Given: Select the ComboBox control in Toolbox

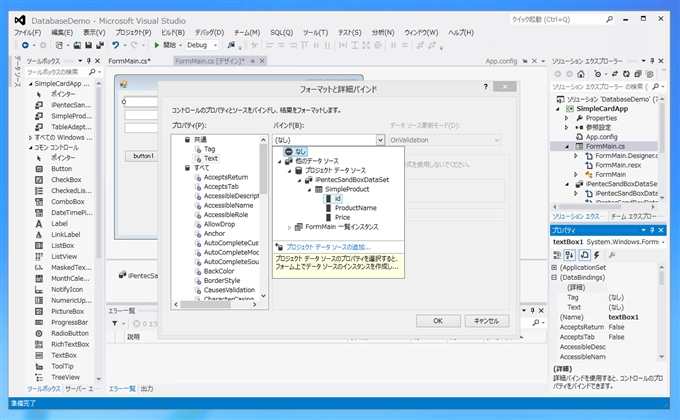Looking at the screenshot, I should 68,202.
